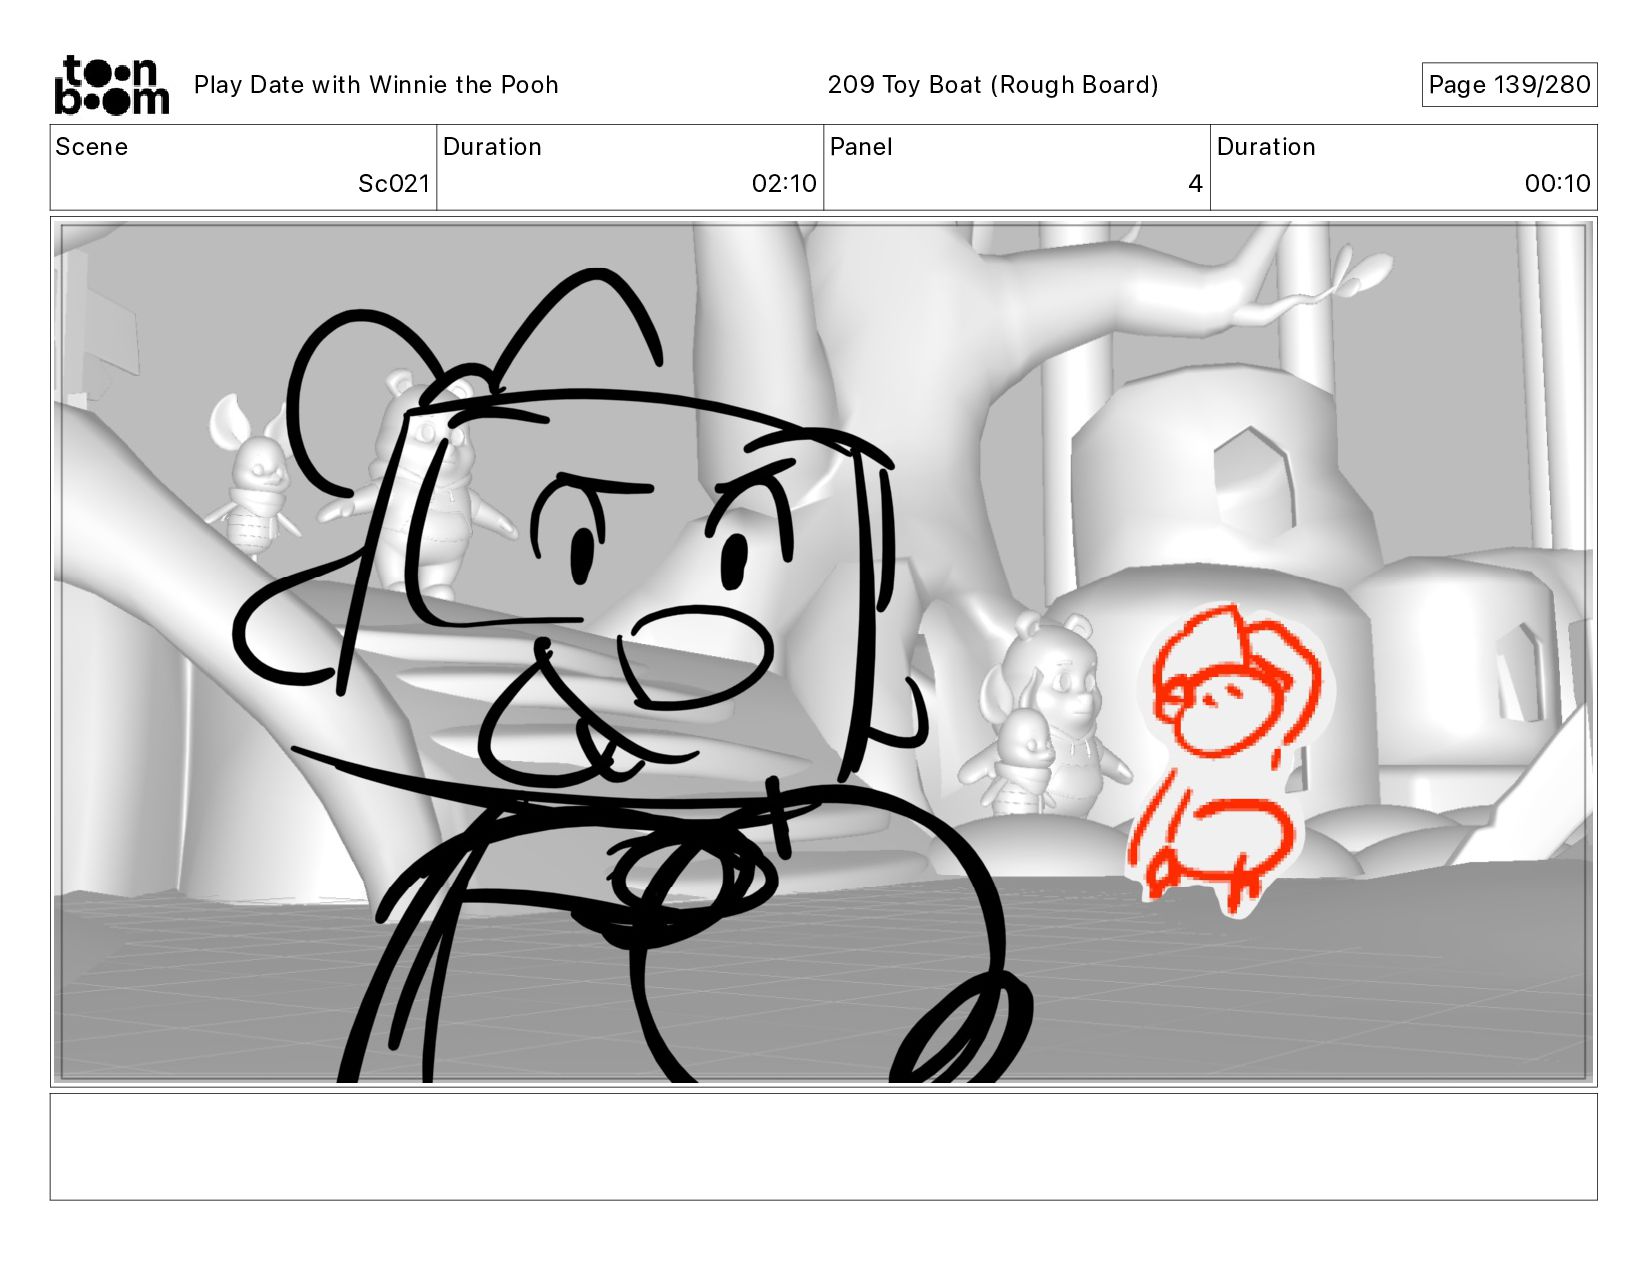Select the title 'Play Date with Winnie the Pooh'

tap(376, 85)
